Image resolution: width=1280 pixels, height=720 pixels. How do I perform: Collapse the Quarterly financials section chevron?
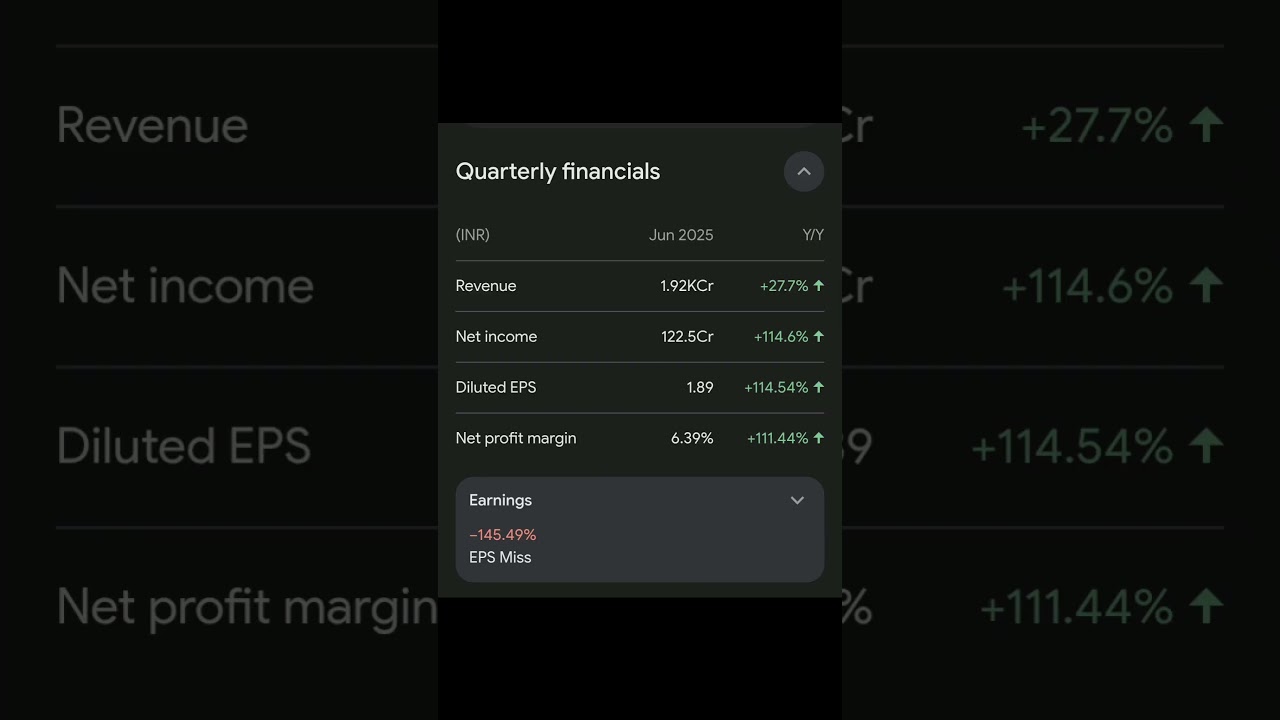point(803,171)
